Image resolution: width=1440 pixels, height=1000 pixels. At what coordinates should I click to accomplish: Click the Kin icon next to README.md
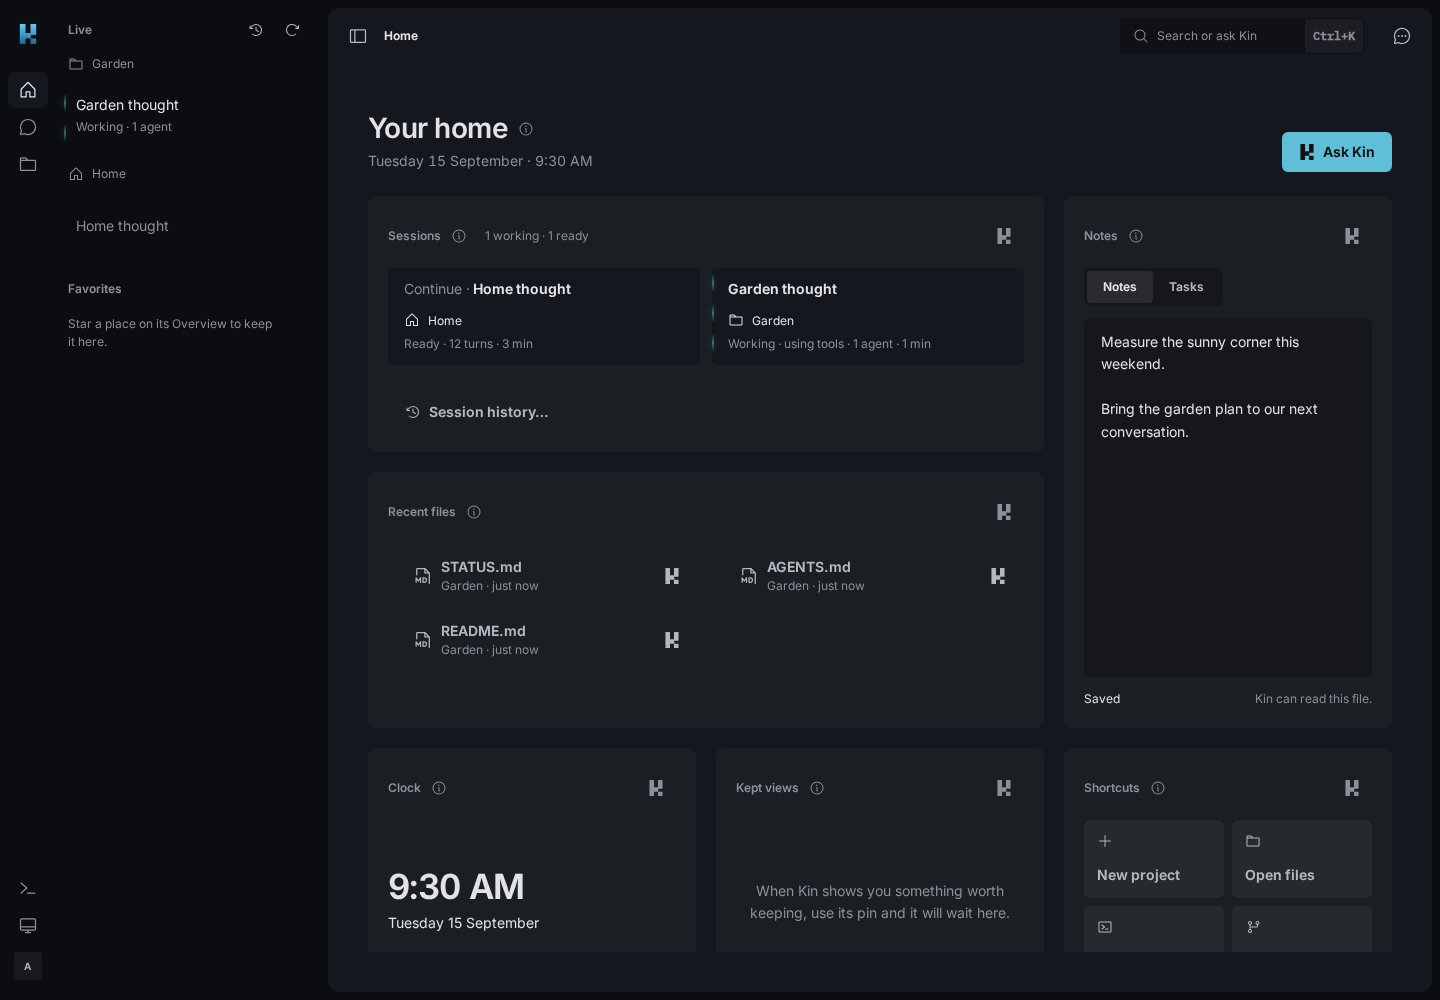[672, 640]
